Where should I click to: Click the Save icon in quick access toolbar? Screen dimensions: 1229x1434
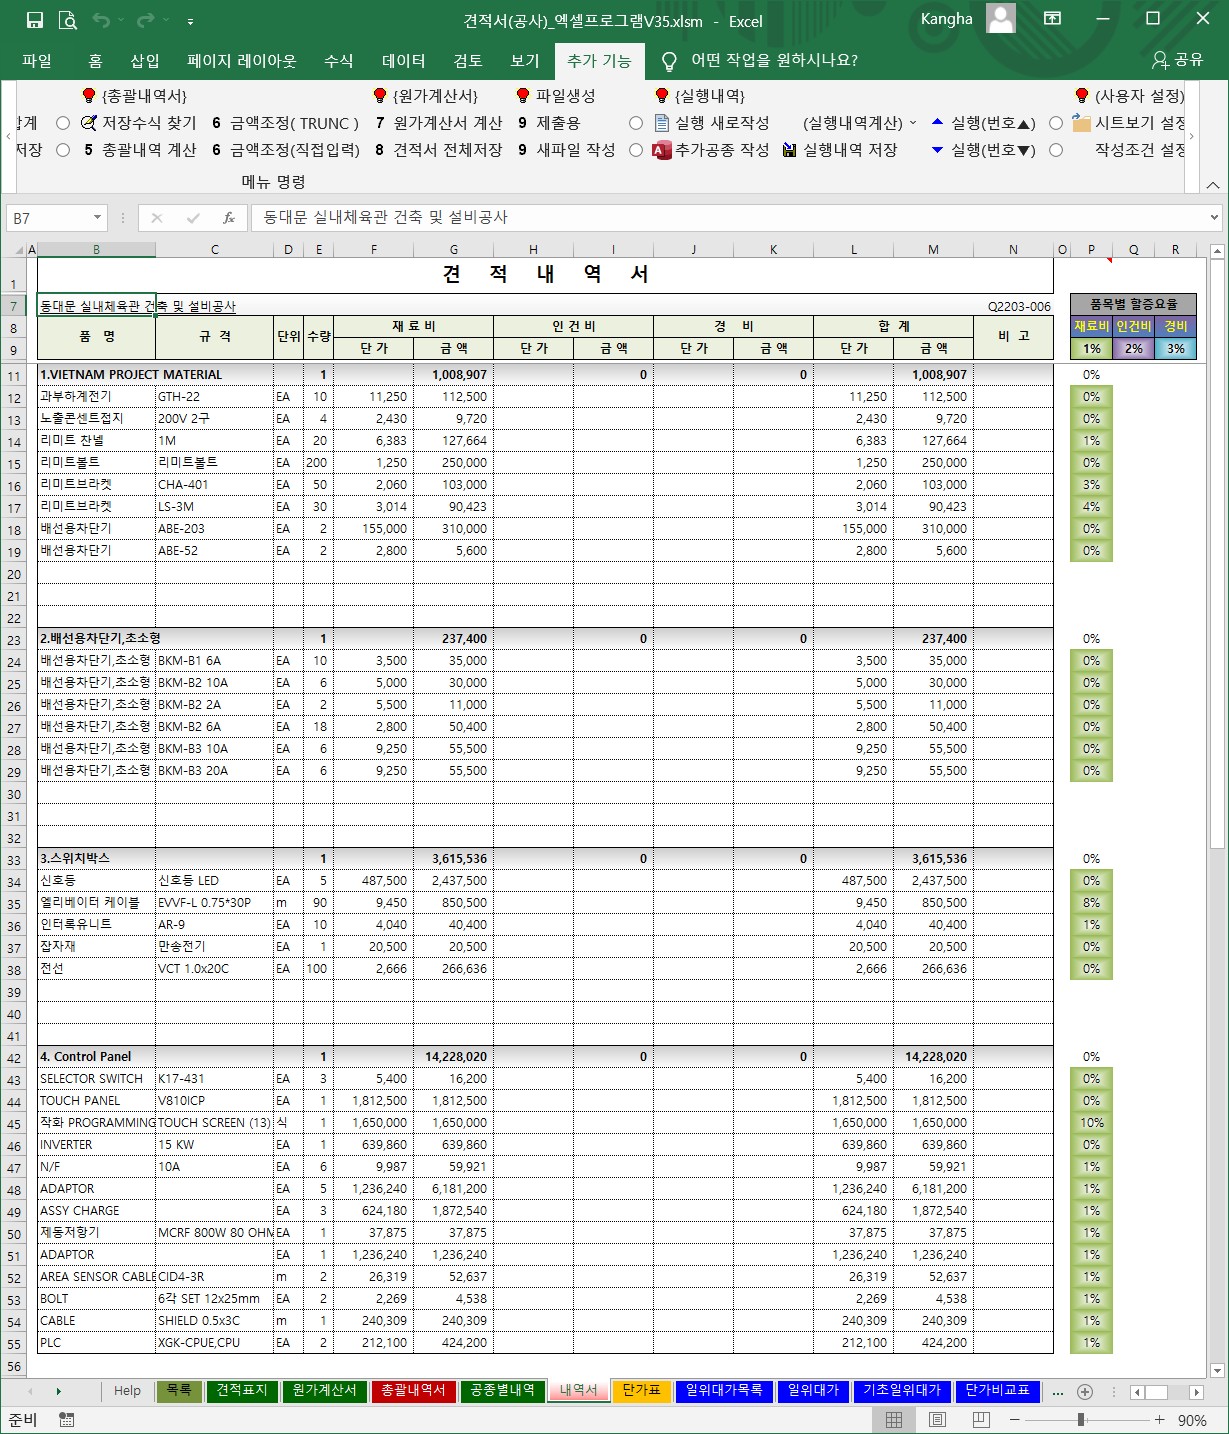coord(35,20)
